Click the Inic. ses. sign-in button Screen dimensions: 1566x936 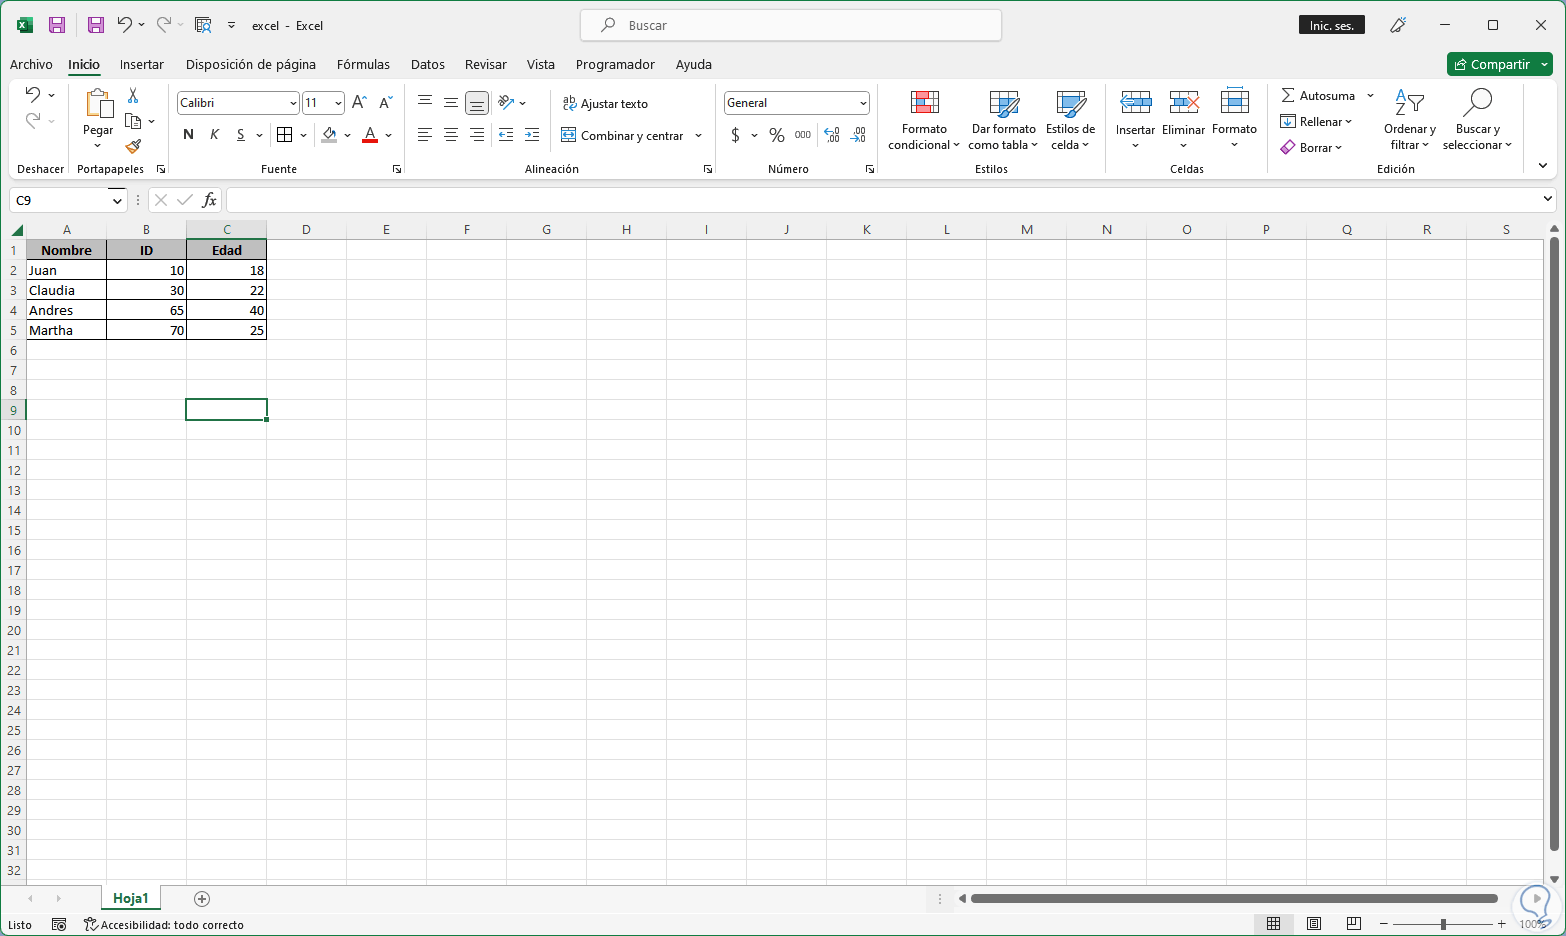[1332, 25]
